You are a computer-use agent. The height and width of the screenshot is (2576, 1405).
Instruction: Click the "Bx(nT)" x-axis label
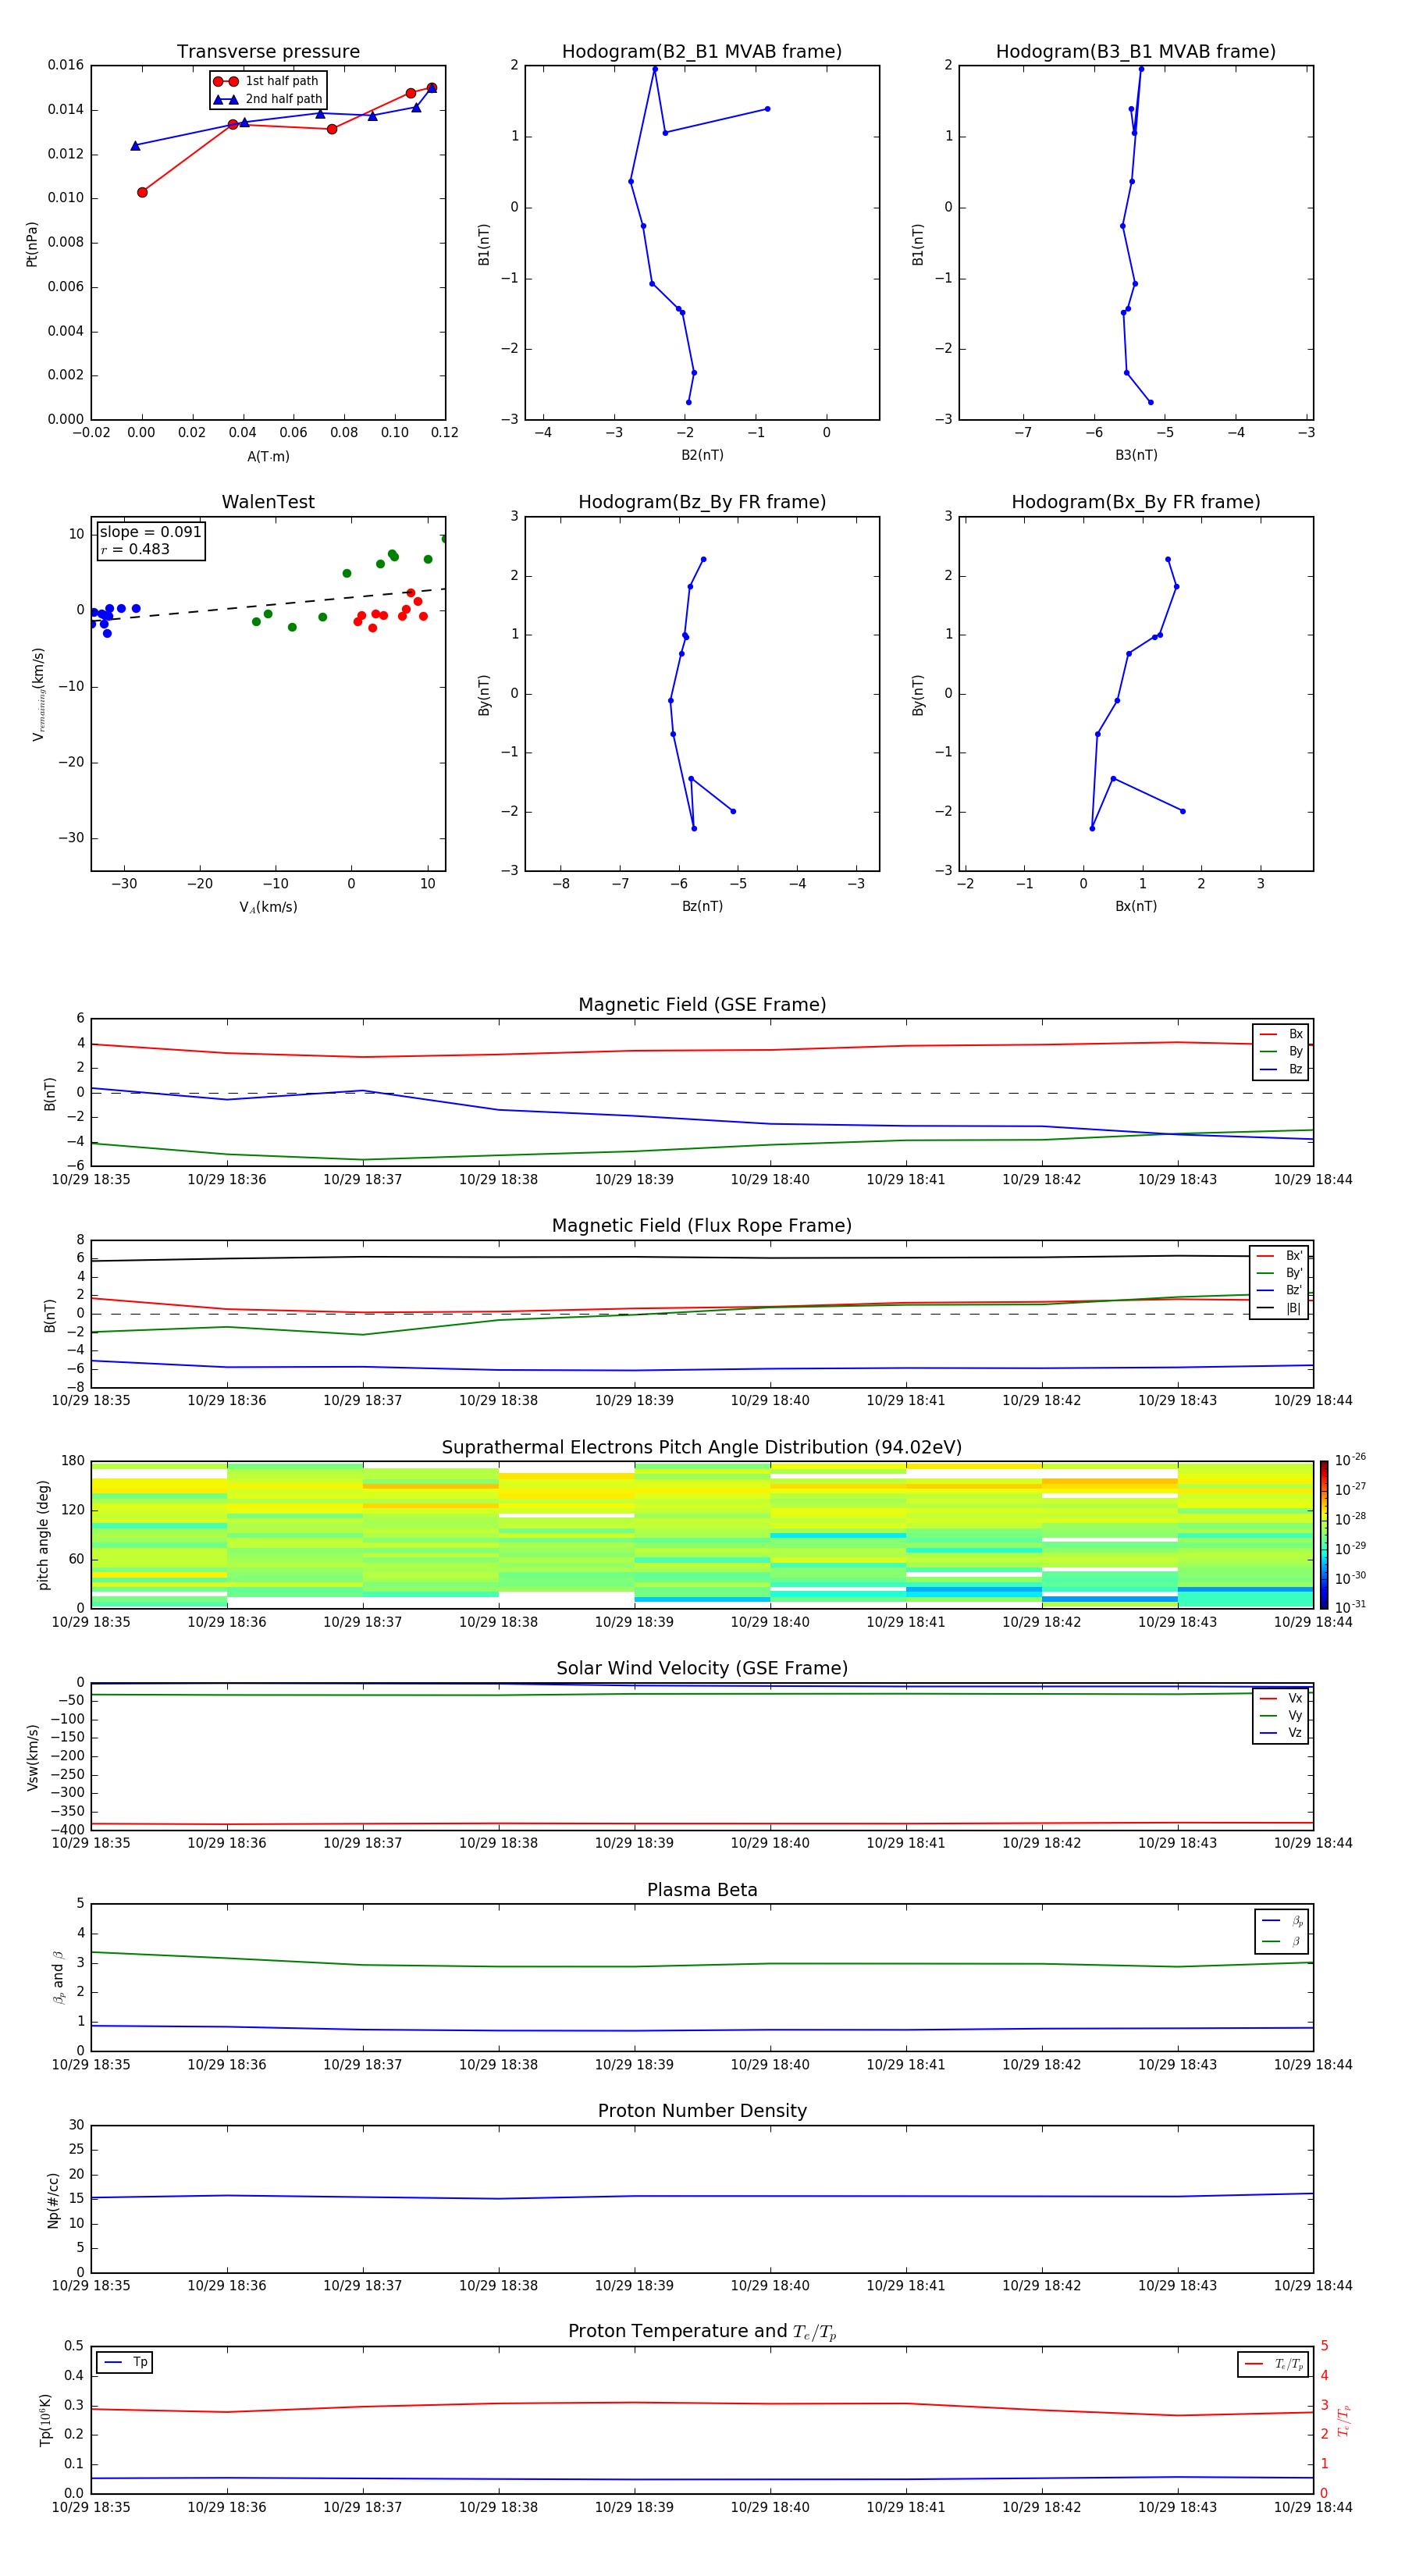1136,906
